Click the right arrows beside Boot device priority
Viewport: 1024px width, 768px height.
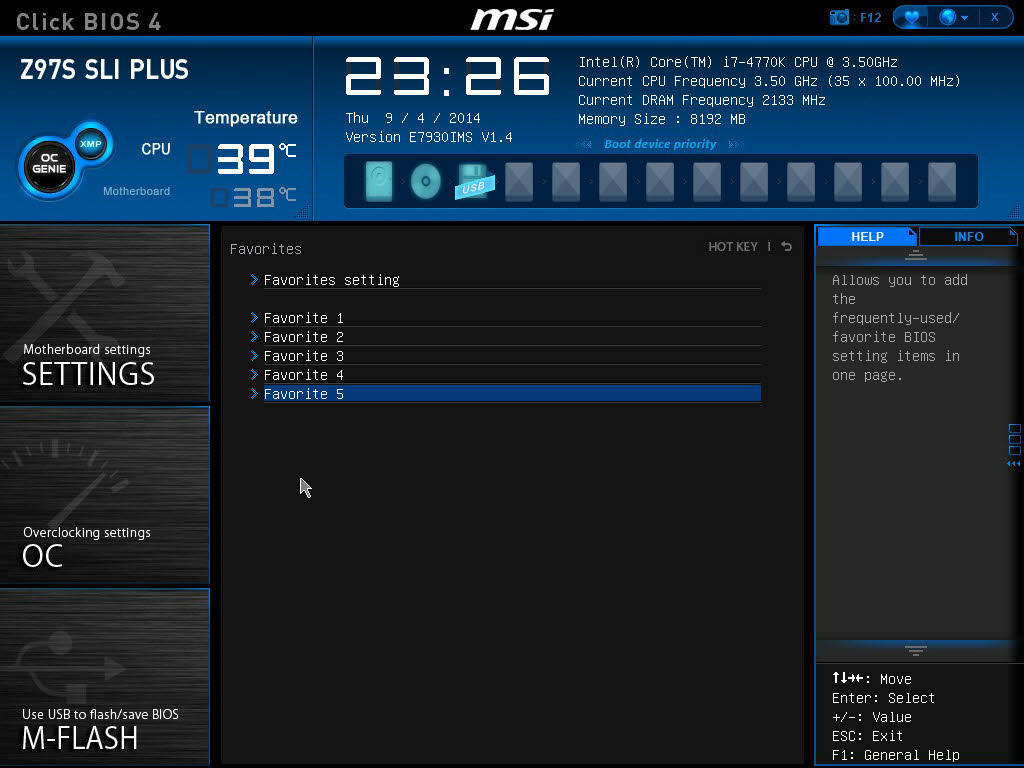[x=735, y=144]
